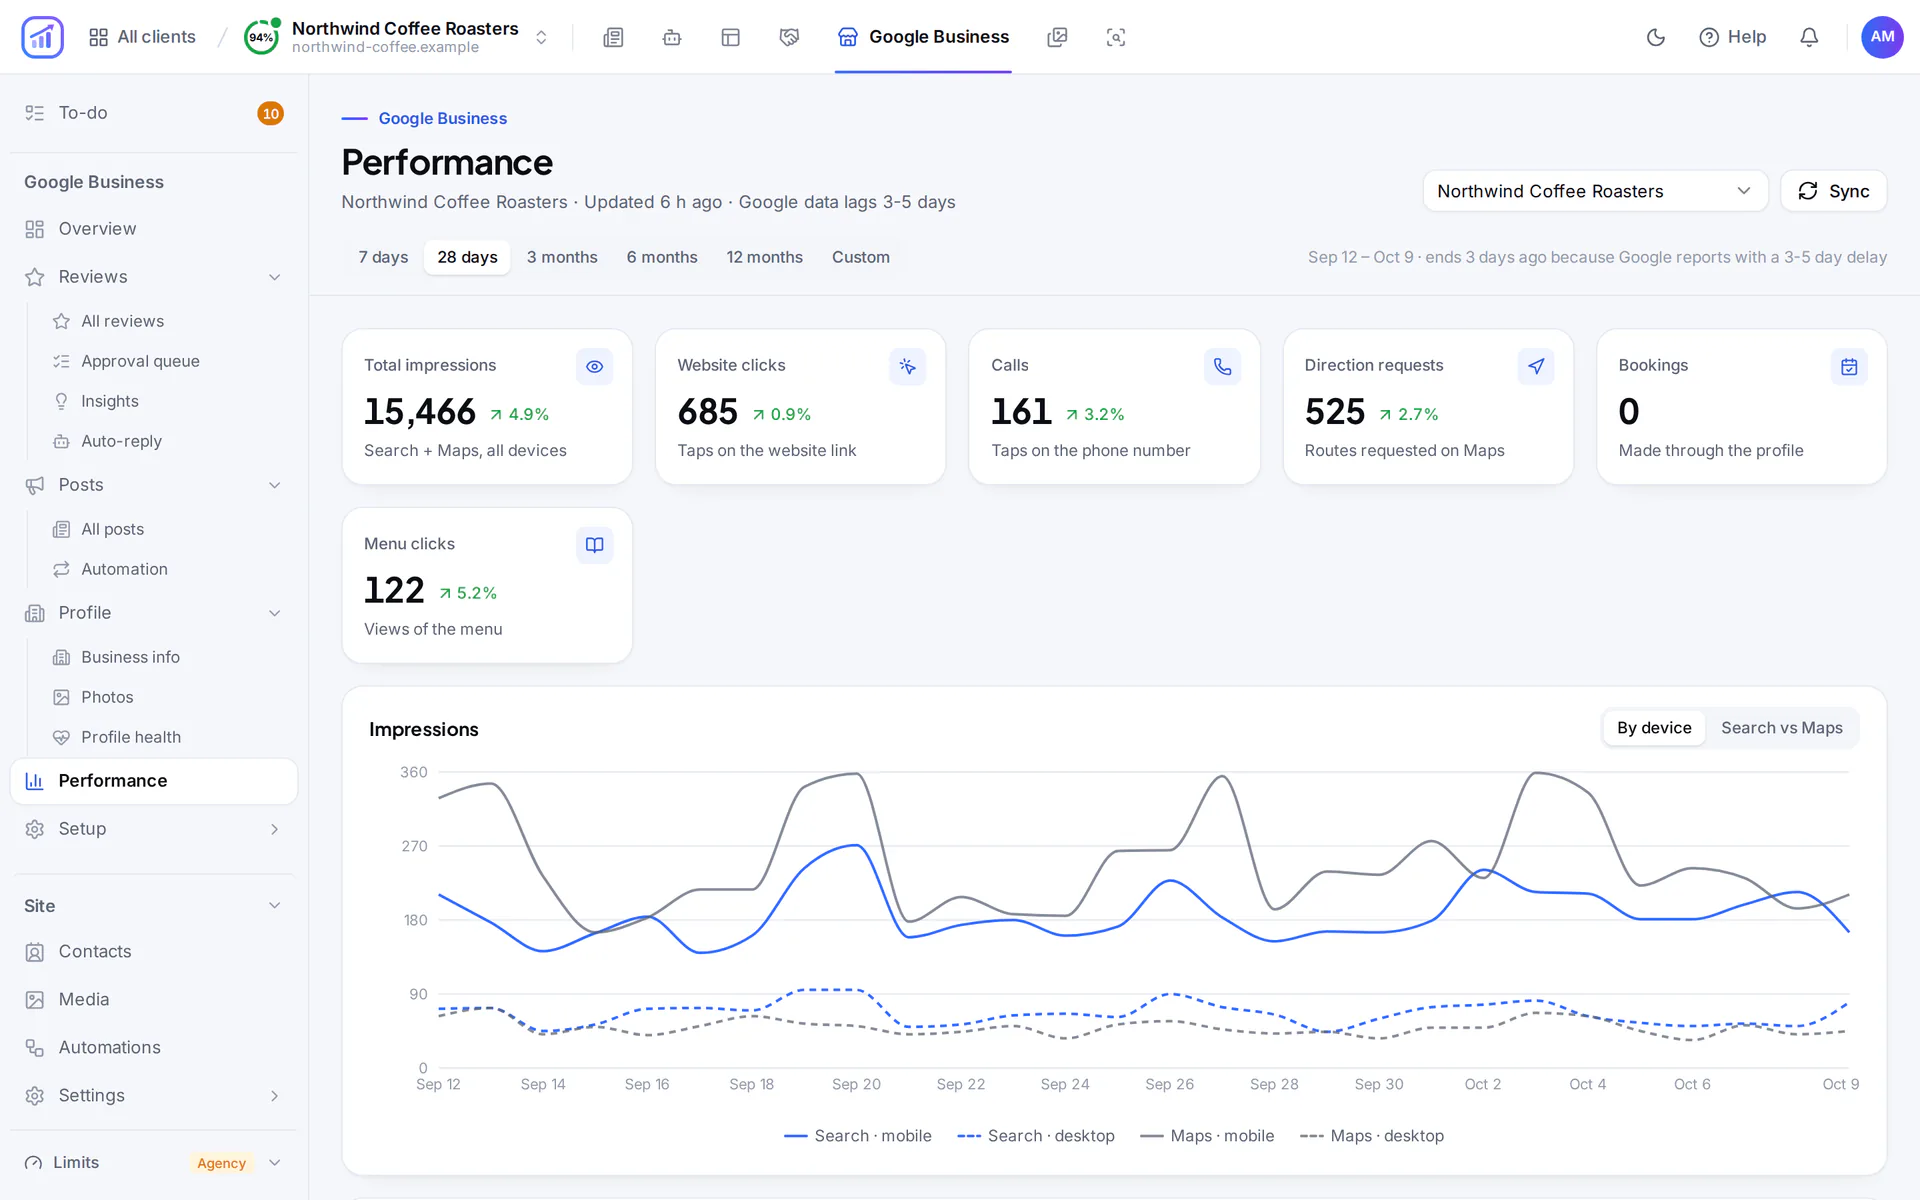Screen dimensions: 1920x1200
Task: Click the cursor icon on Website clicks card
Action: [908, 367]
